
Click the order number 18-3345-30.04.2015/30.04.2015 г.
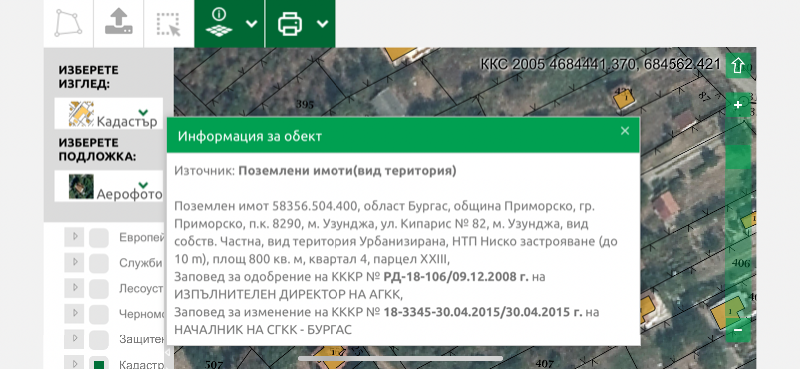coord(483,312)
